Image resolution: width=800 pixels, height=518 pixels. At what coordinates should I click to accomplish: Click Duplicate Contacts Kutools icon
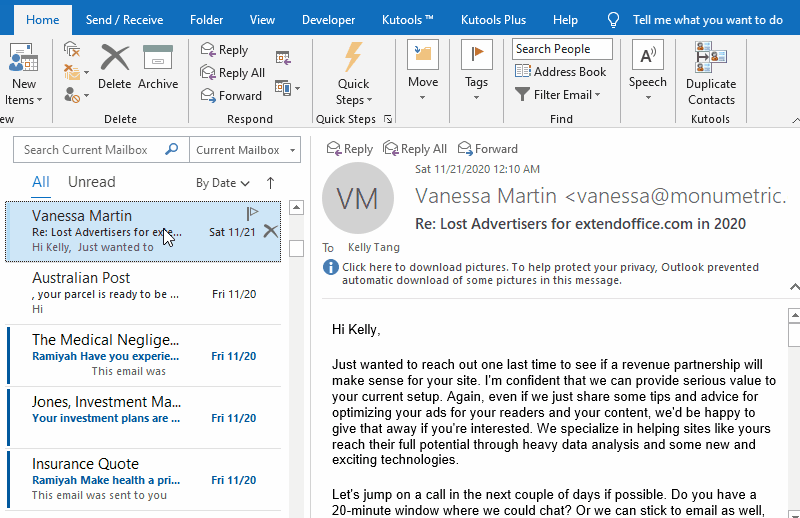(711, 57)
